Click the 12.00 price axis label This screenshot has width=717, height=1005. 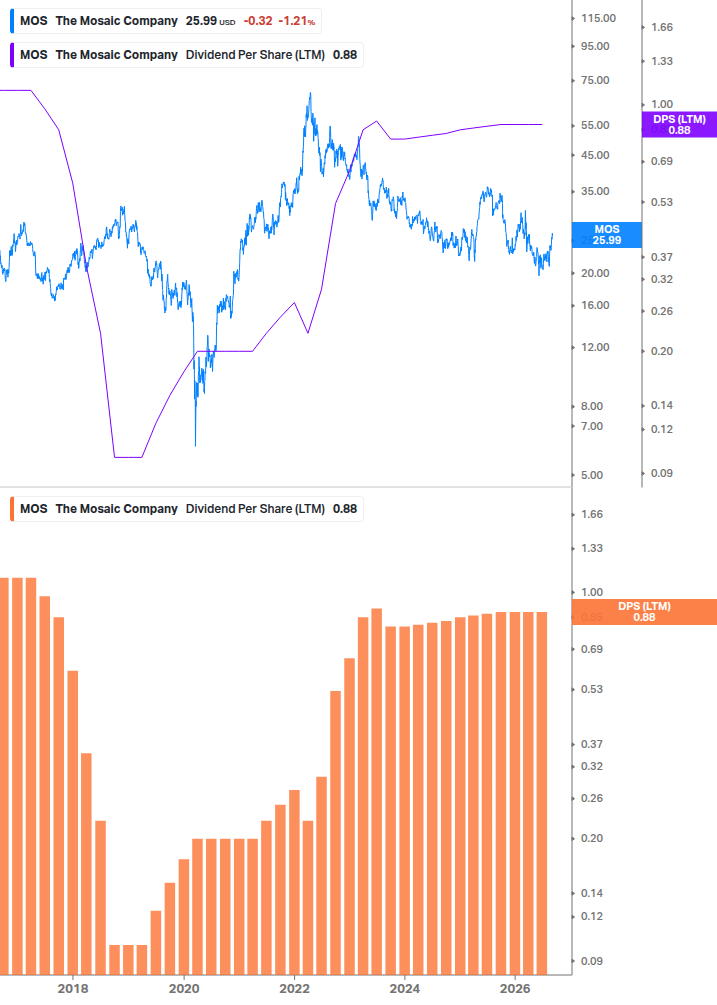(x=595, y=347)
